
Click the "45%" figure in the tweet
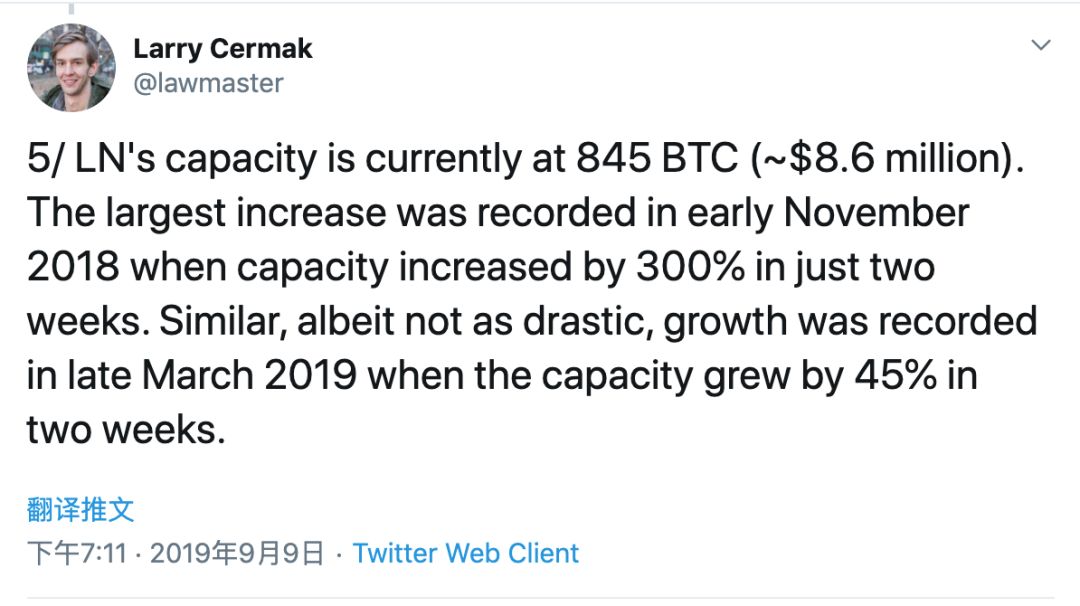tap(896, 375)
